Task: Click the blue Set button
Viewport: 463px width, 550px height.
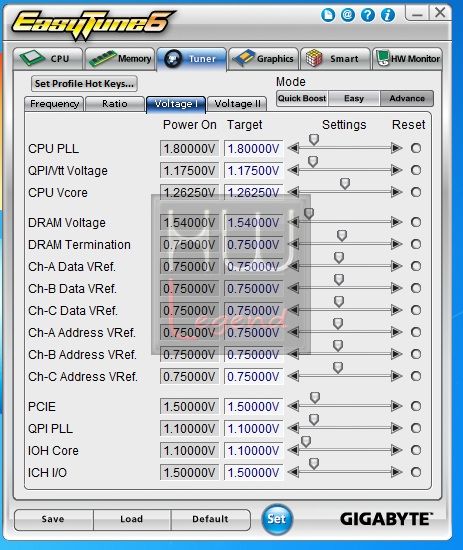Action: [277, 519]
